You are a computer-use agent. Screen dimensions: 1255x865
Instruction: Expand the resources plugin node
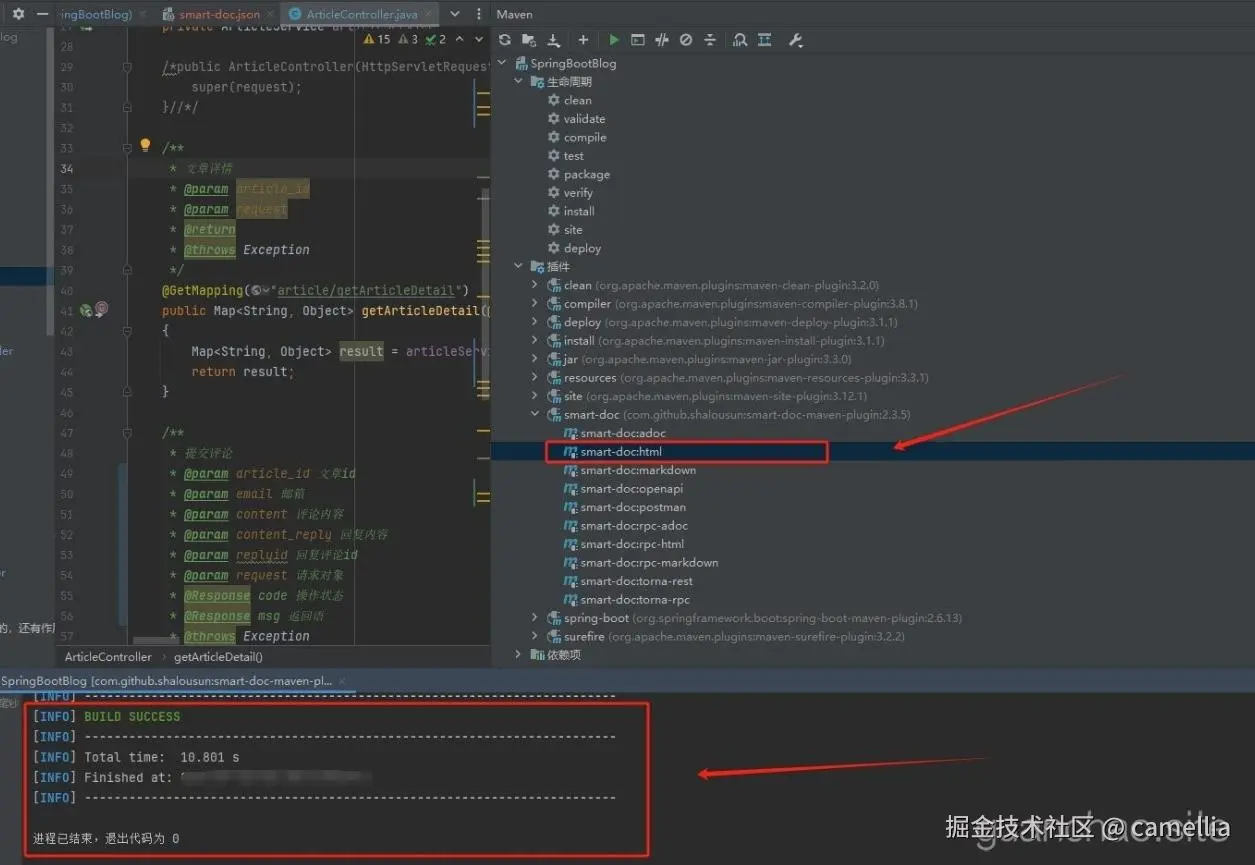535,378
